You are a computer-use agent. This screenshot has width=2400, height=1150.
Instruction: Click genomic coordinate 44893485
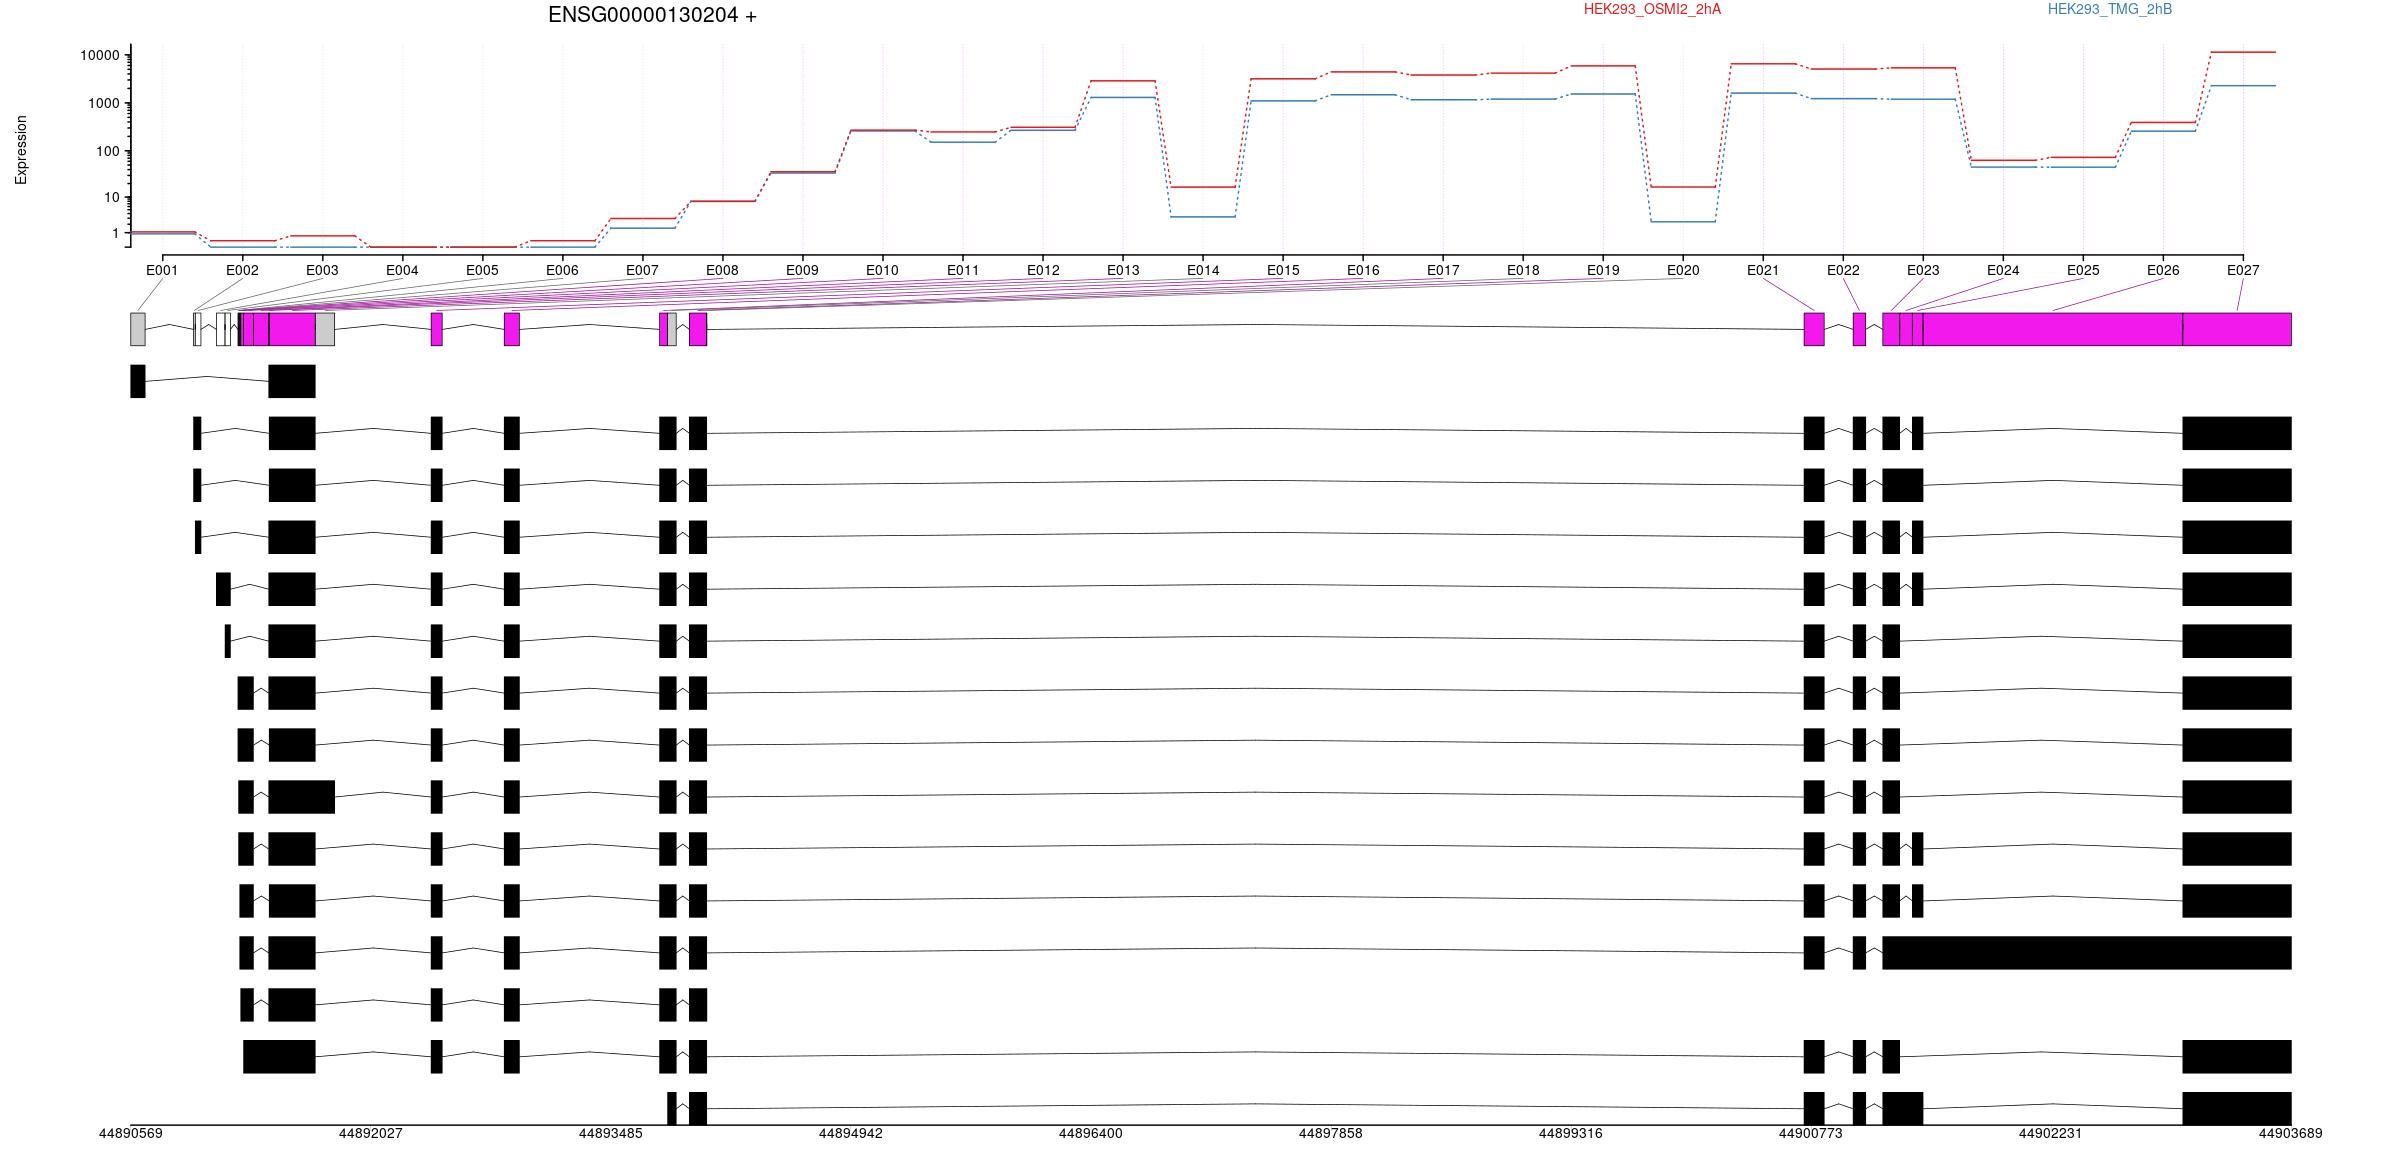(611, 1133)
